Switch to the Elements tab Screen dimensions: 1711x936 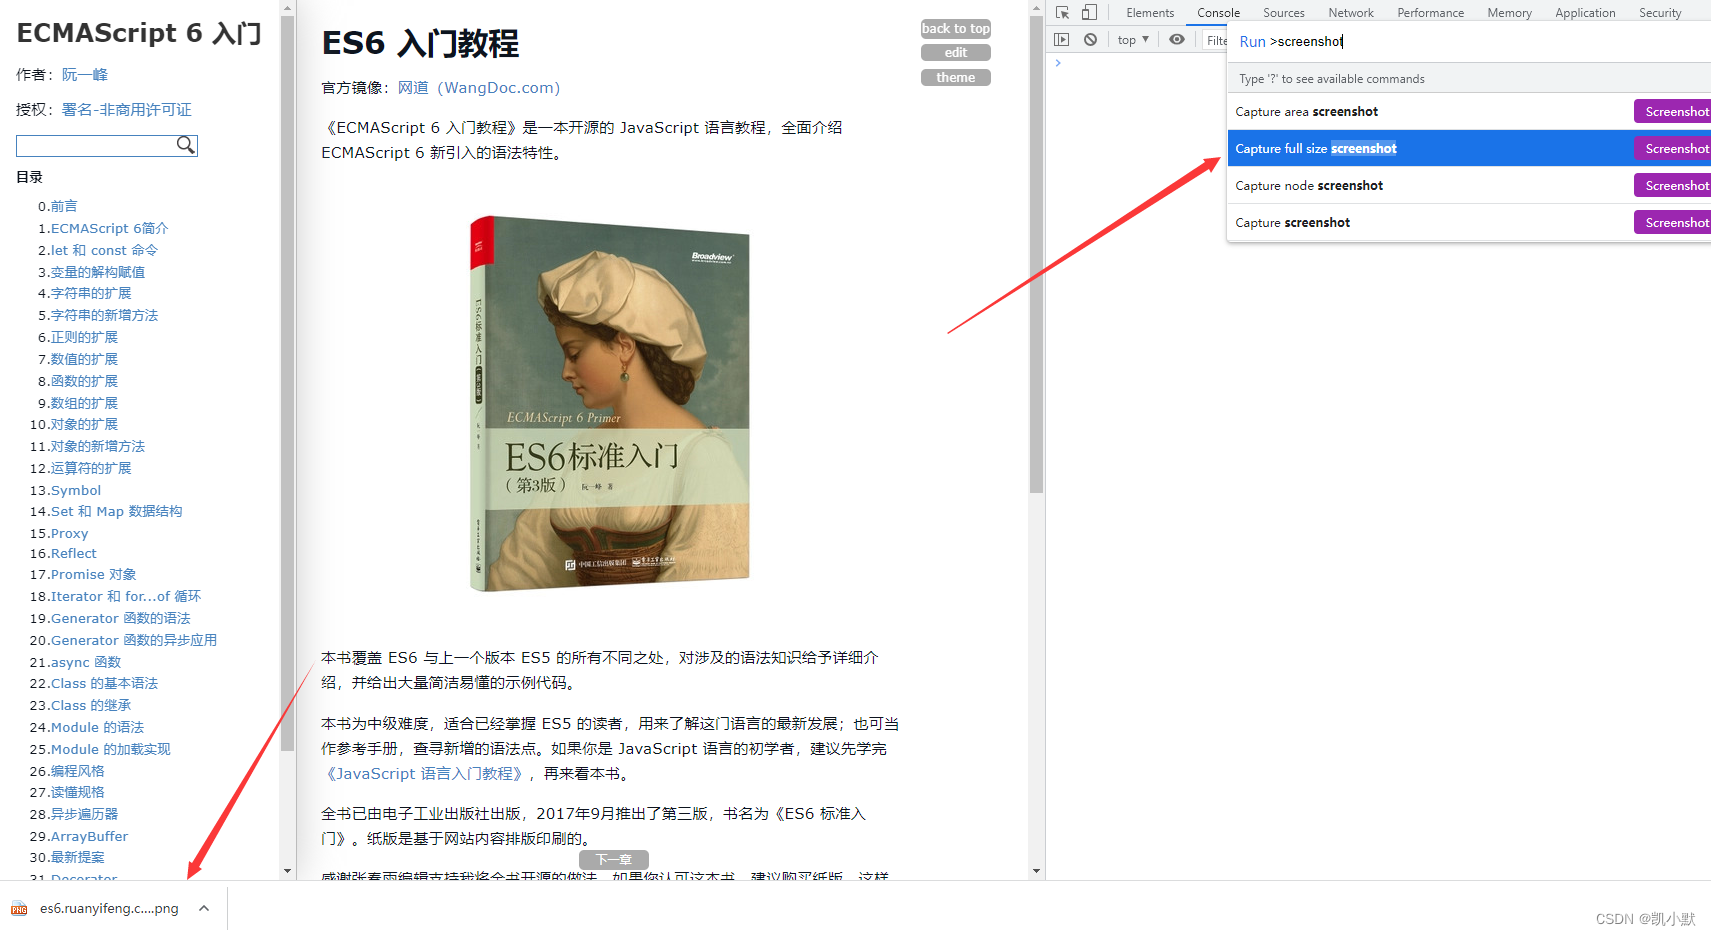click(x=1150, y=13)
